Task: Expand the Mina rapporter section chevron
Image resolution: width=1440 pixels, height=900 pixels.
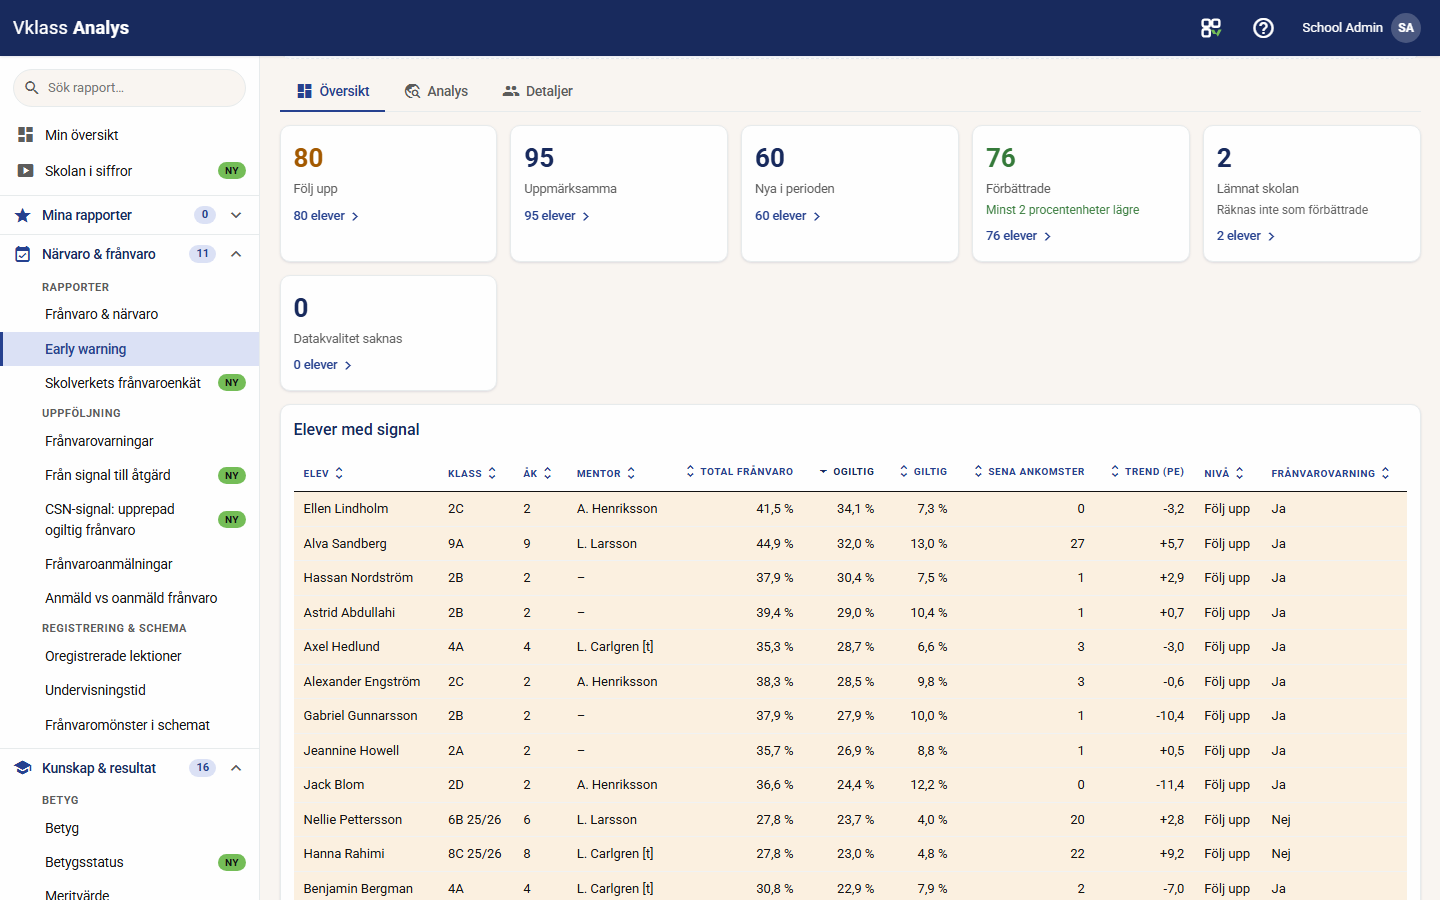Action: pos(236,215)
